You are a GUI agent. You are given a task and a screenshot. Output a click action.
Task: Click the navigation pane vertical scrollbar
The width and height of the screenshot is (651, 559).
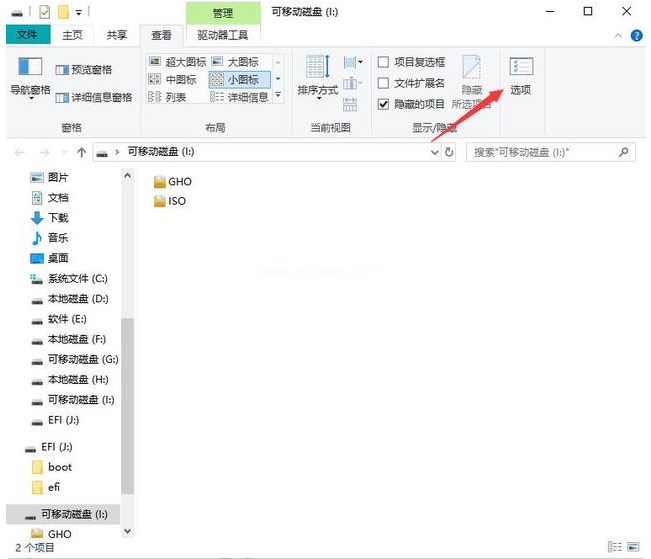pos(127,400)
